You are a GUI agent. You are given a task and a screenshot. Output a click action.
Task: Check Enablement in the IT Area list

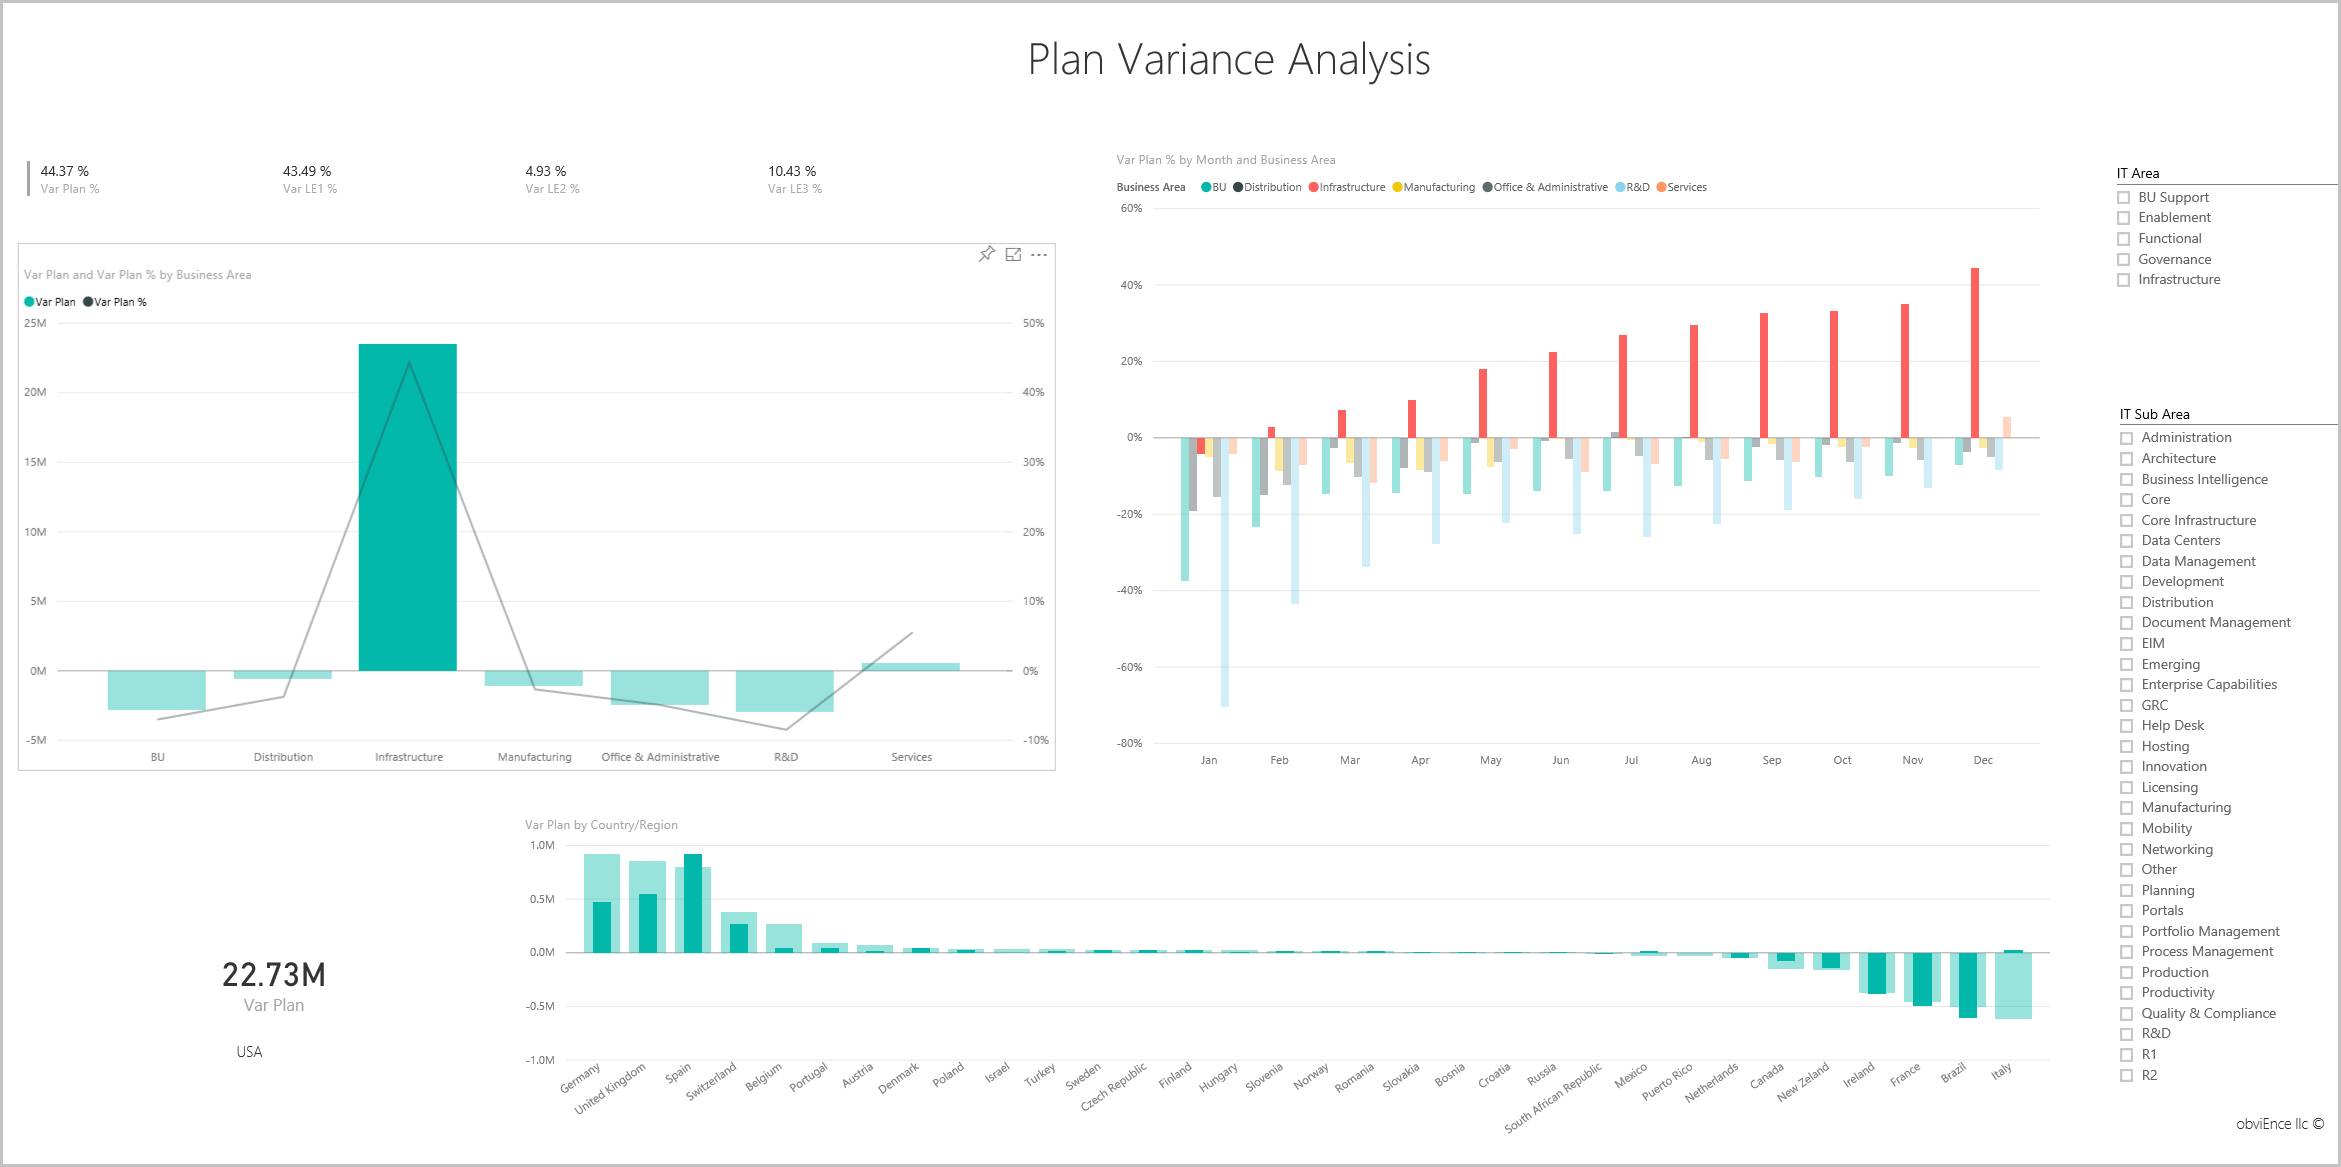point(2124,217)
